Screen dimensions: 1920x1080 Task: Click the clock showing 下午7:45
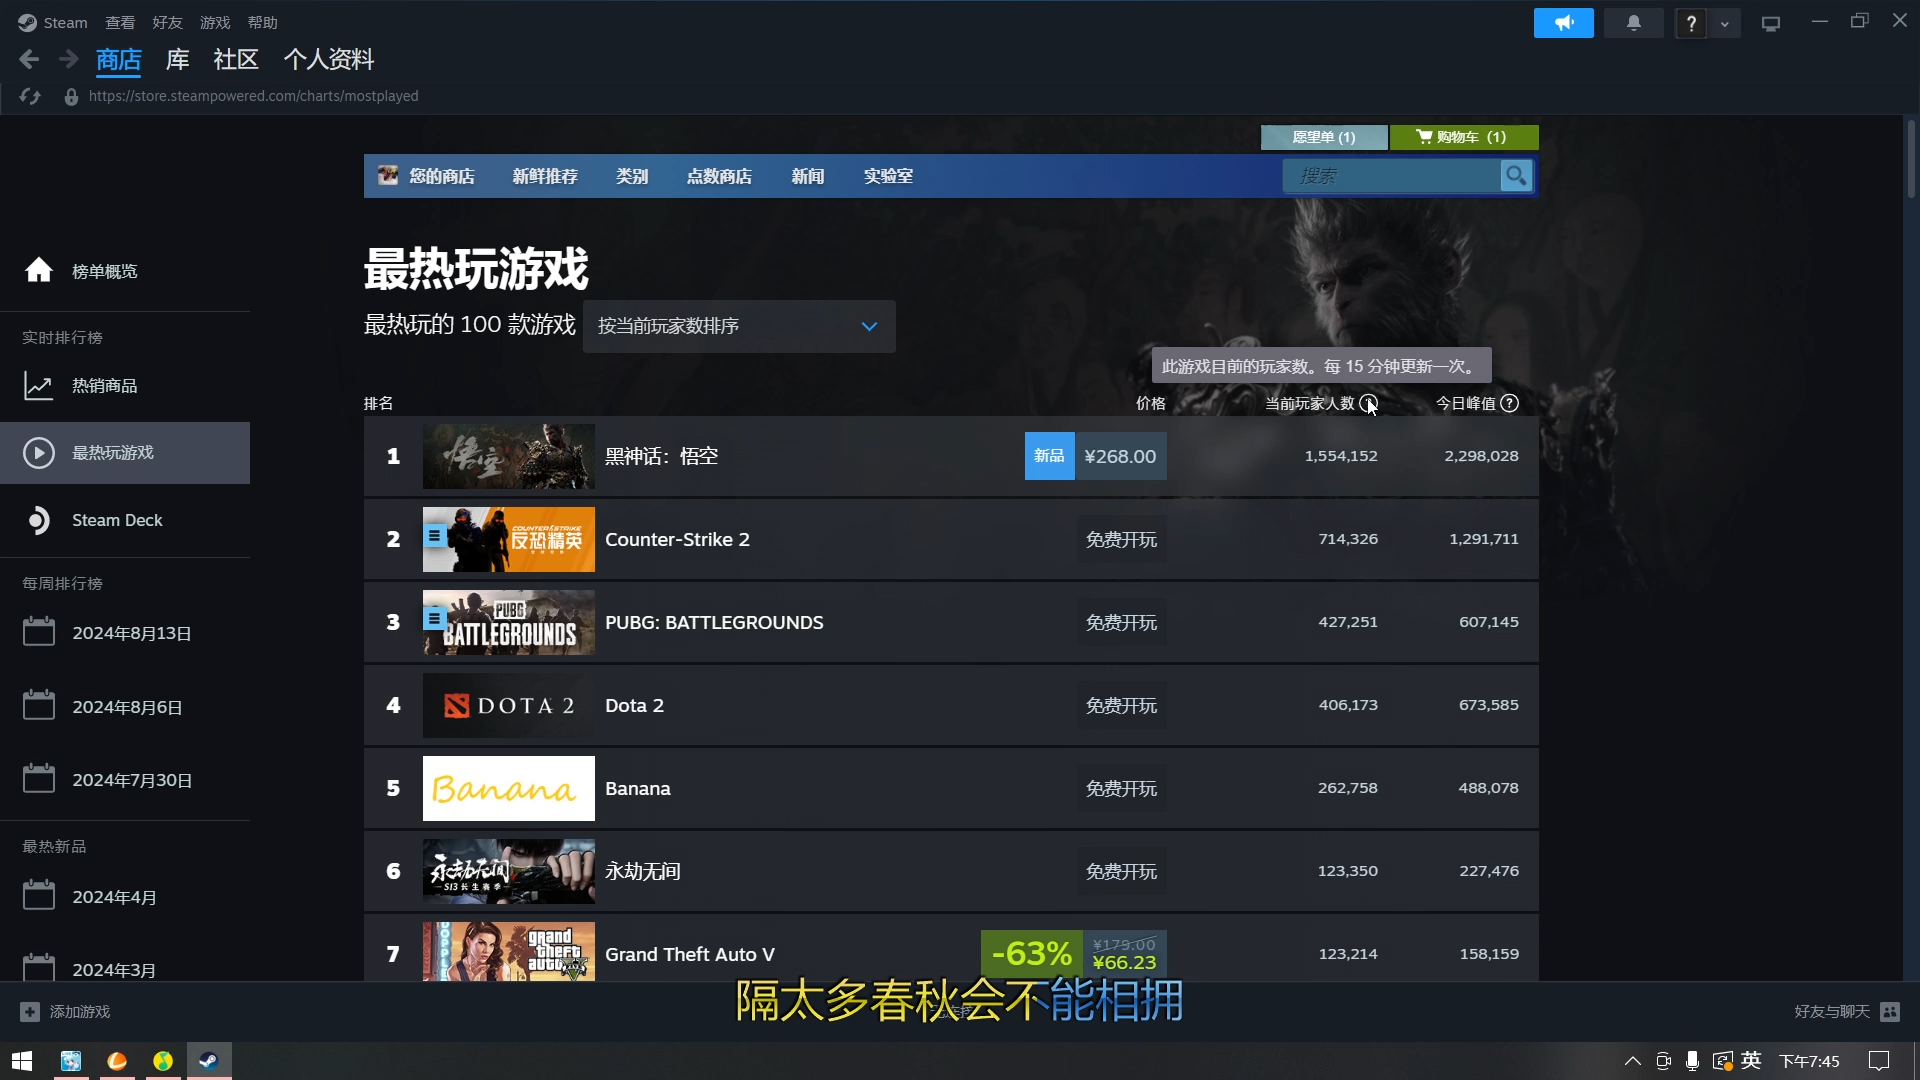(1809, 1061)
